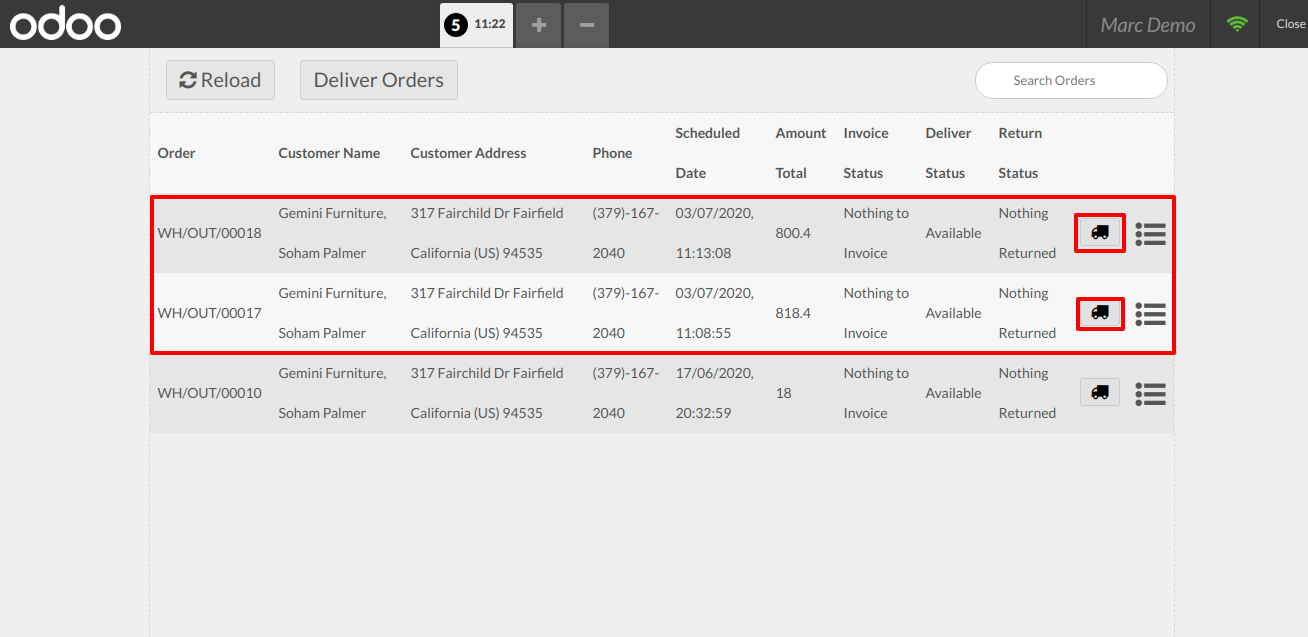Select order tab number 5
The image size is (1308, 637).
click(476, 25)
